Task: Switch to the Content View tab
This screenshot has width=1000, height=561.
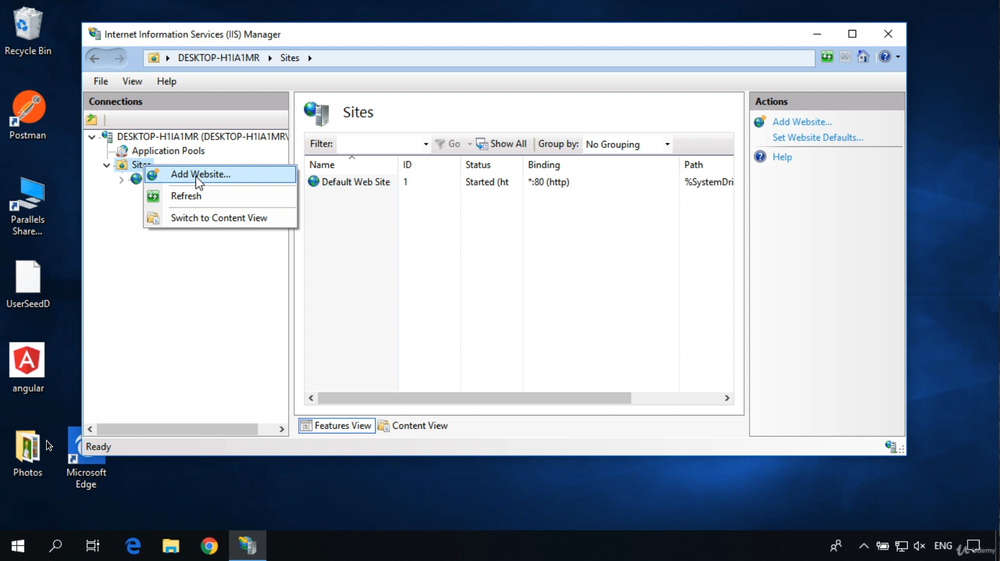Action: [413, 425]
